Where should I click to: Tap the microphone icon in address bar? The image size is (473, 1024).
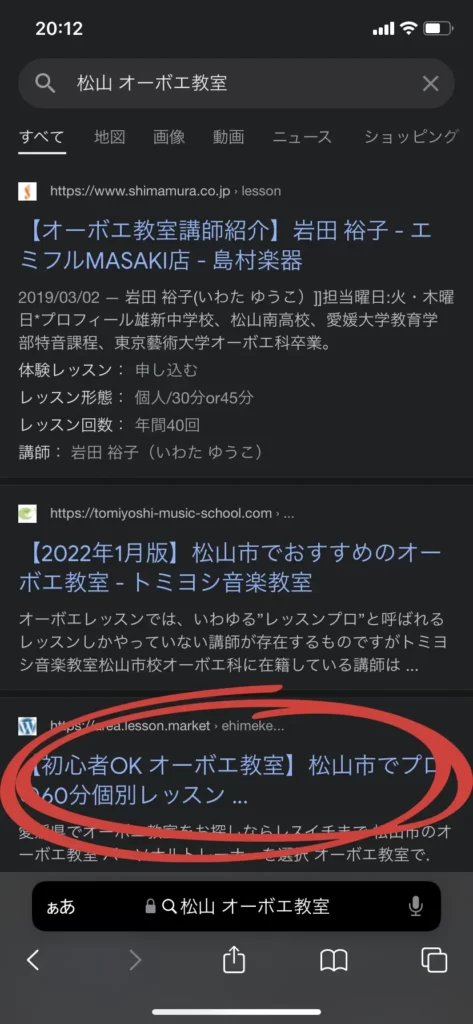tap(415, 906)
